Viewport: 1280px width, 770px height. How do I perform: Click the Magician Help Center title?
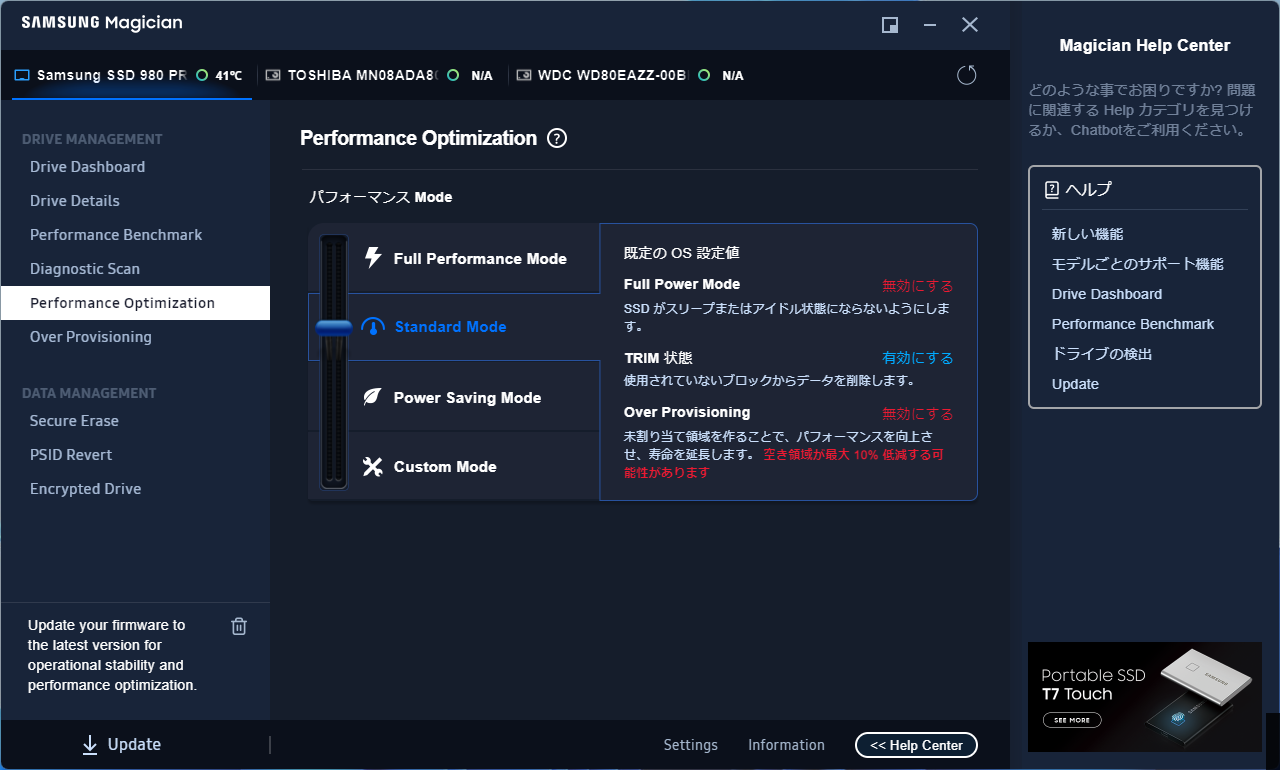(1145, 45)
